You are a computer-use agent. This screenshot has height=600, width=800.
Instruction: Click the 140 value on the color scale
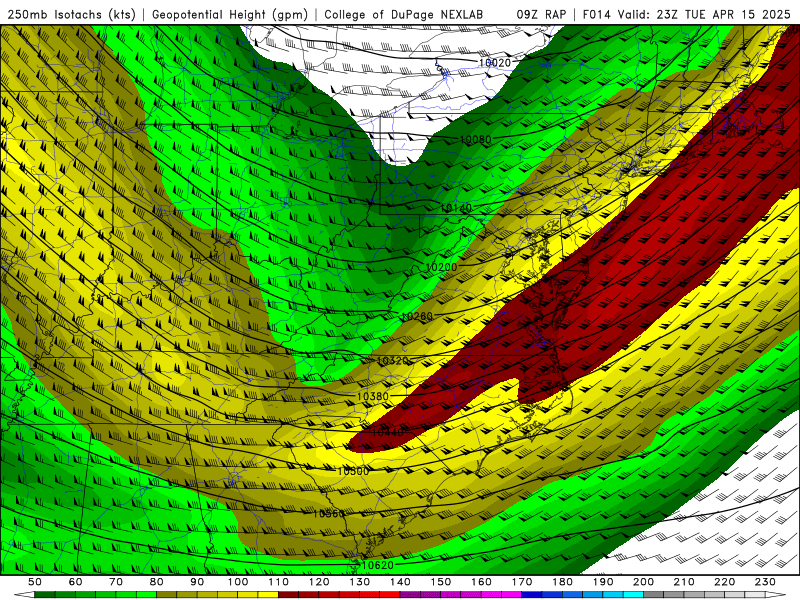400,582
